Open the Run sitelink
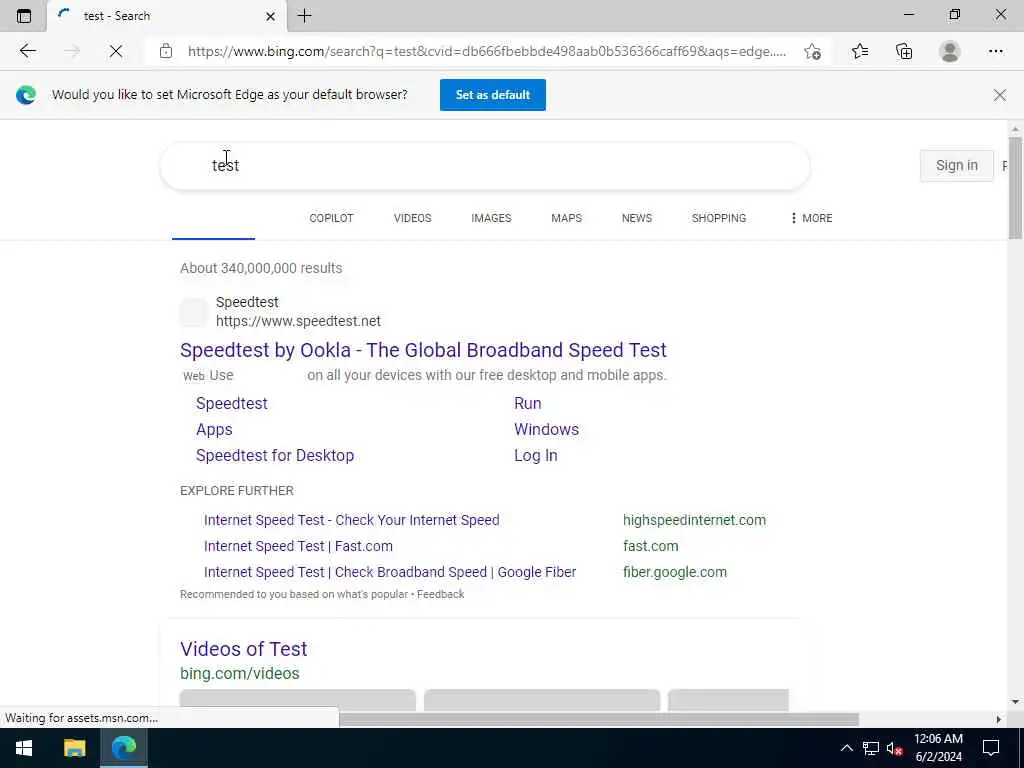Viewport: 1024px width, 768px height. (x=528, y=404)
